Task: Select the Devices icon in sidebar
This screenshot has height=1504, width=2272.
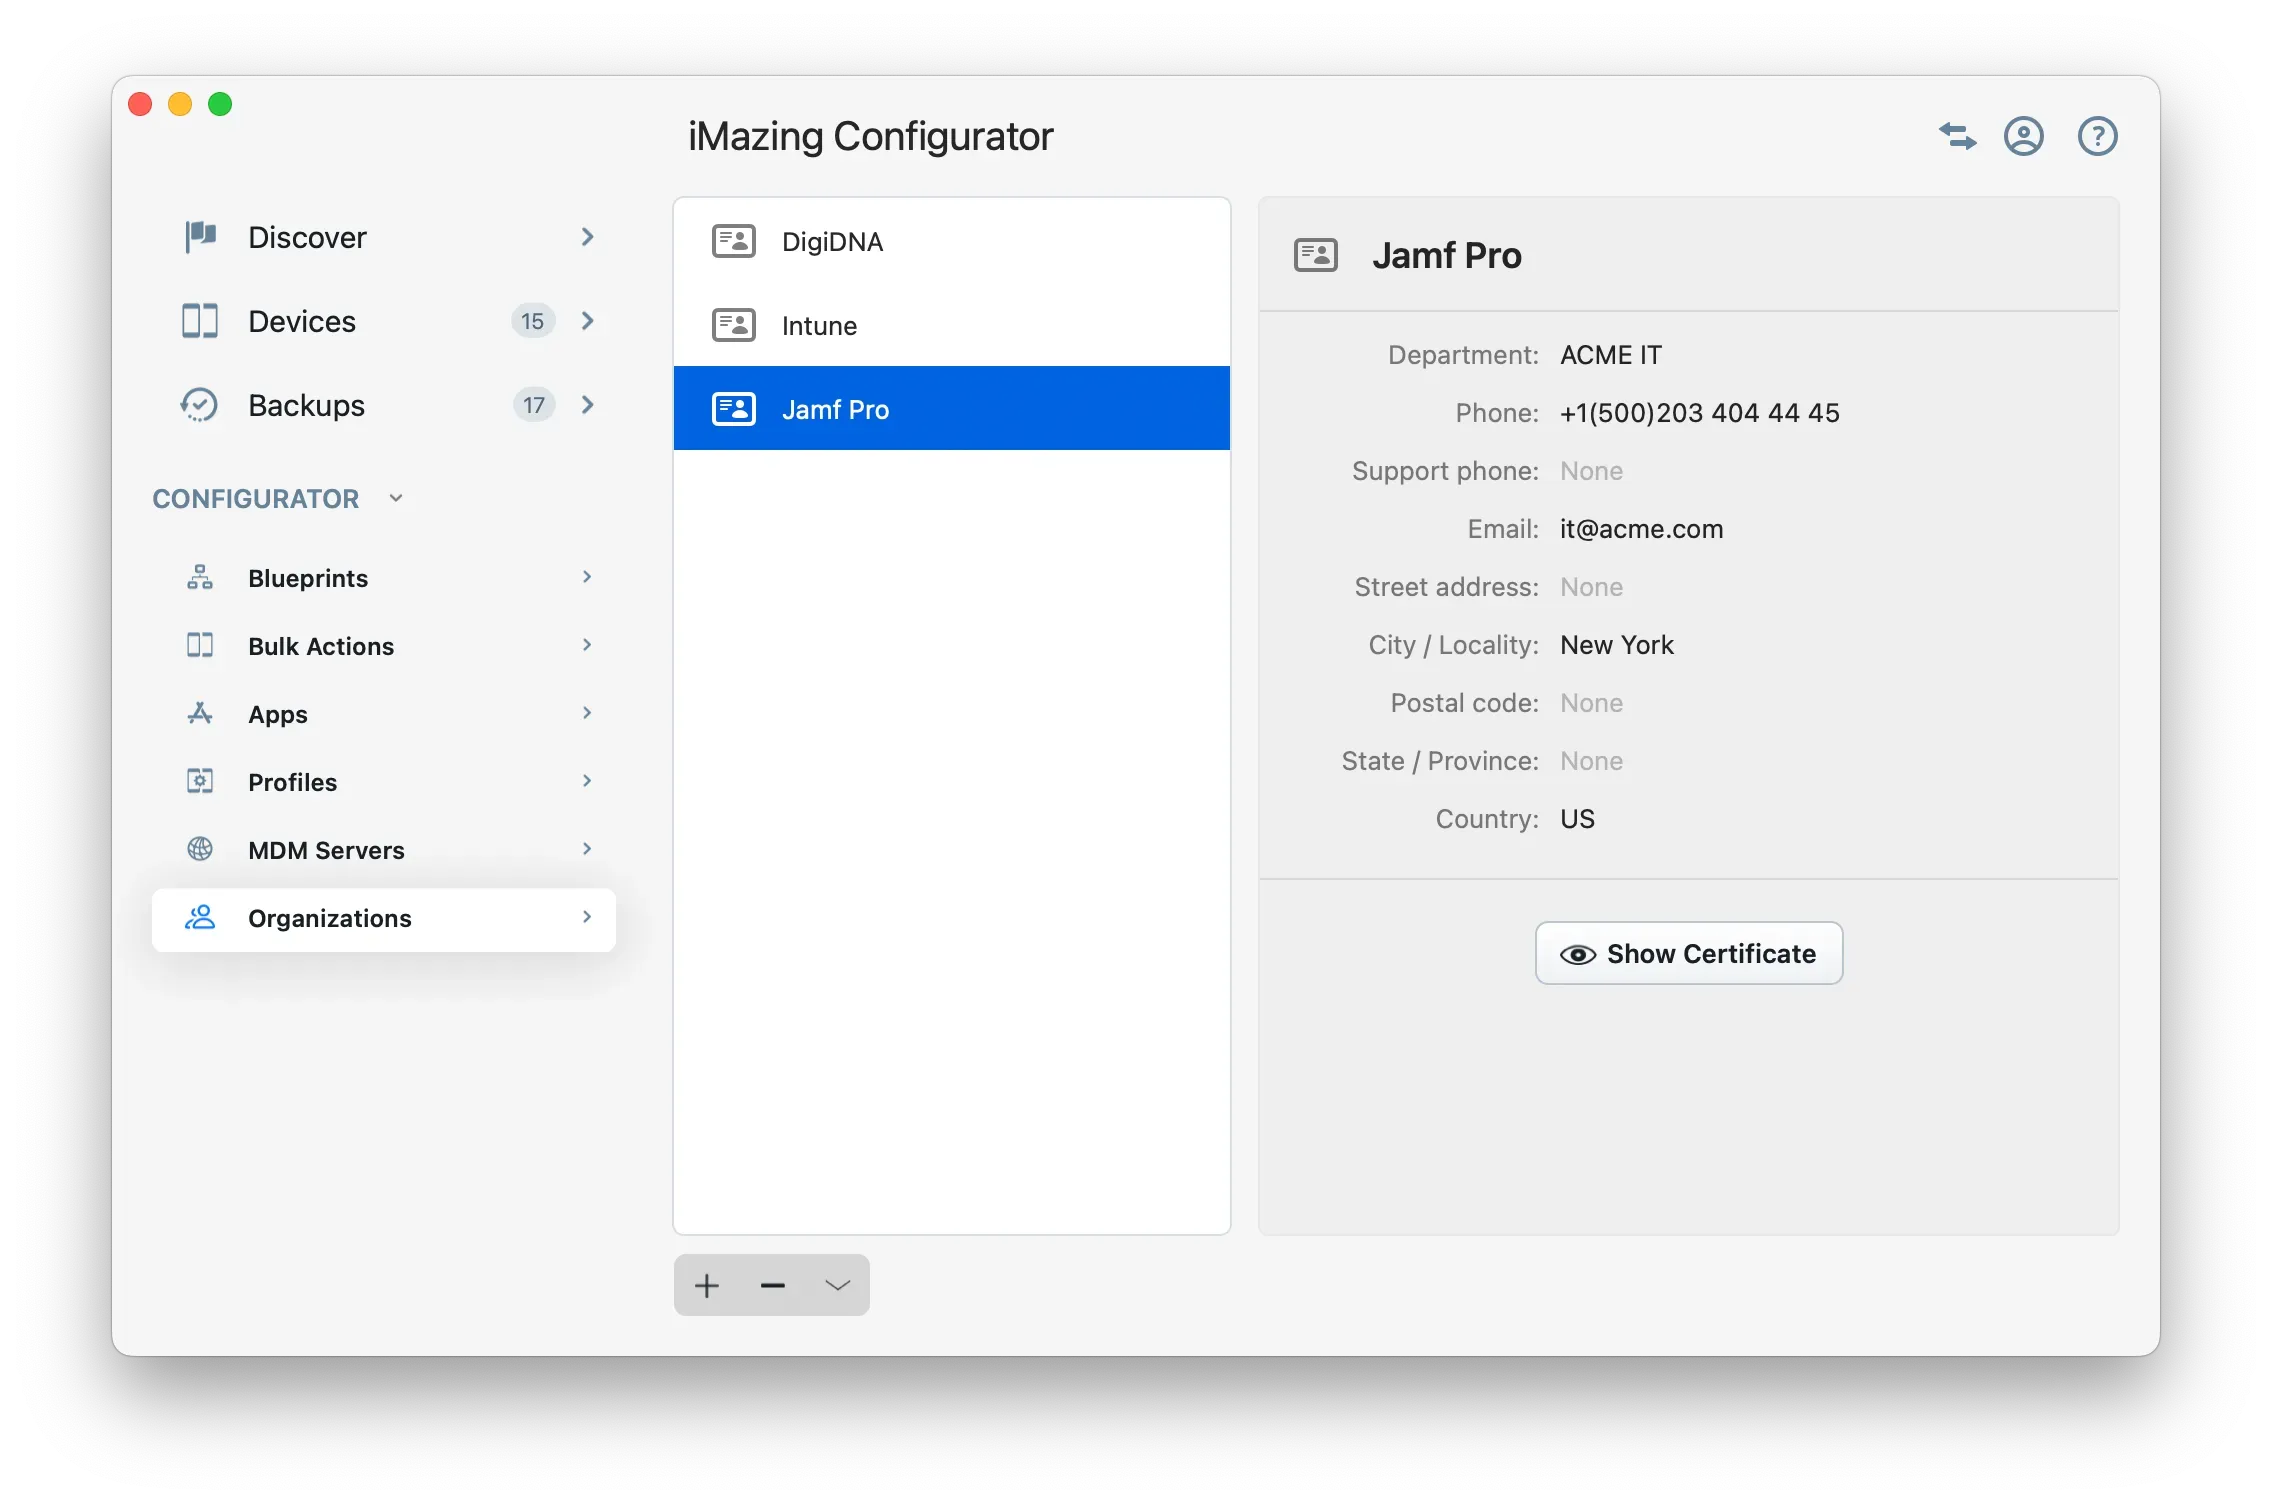Action: click(x=199, y=321)
